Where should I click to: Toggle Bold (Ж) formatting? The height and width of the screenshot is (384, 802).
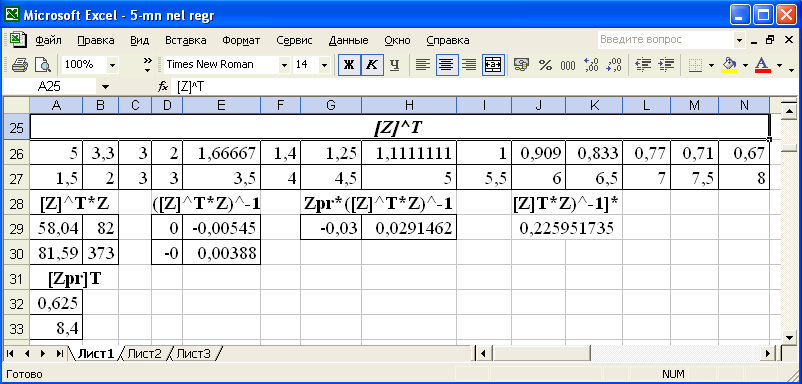(x=349, y=65)
